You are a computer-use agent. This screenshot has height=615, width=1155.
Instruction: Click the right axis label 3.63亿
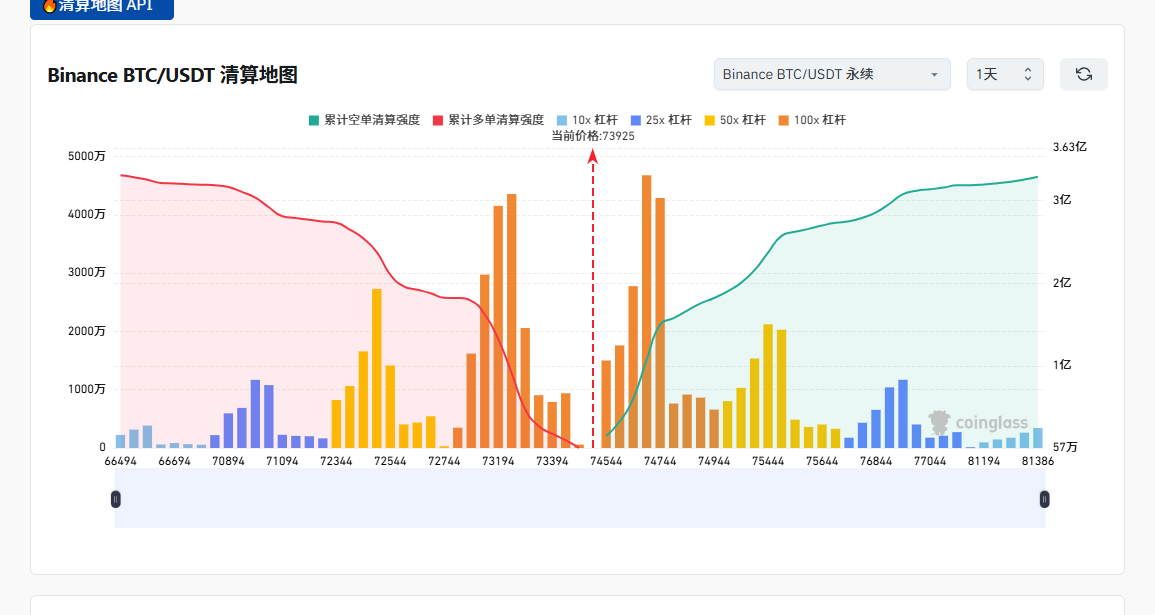tap(1070, 147)
